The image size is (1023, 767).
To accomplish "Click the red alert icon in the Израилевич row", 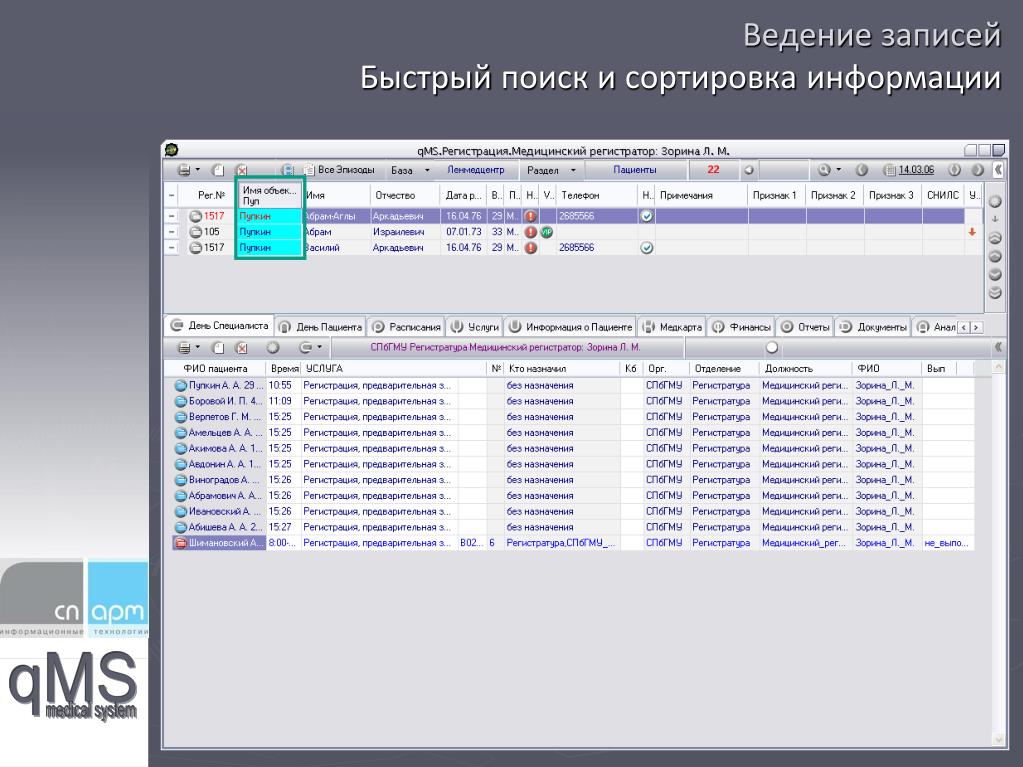I will [531, 232].
